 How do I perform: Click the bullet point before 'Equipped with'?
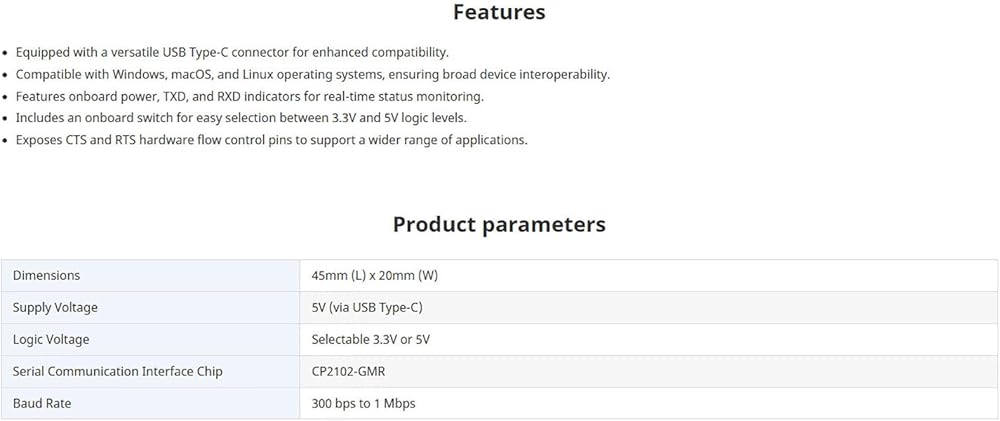click(6, 53)
